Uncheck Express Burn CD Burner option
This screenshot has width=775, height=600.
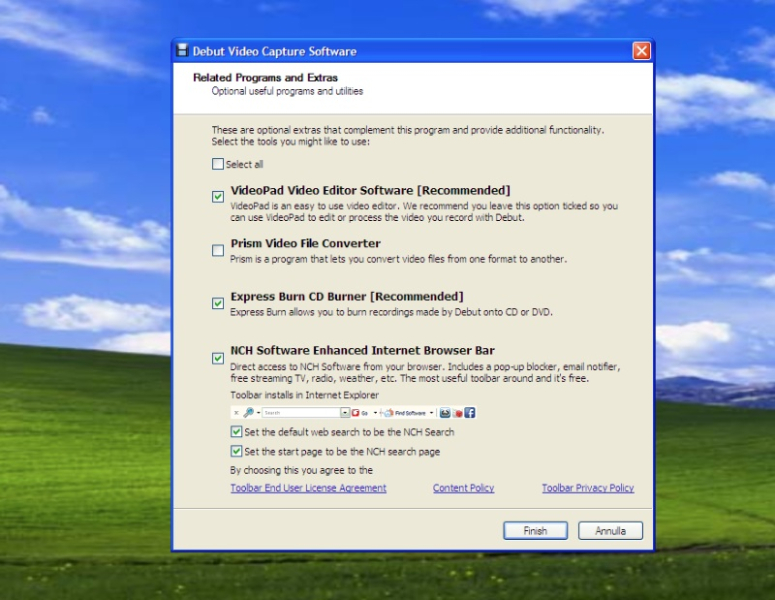[x=217, y=303]
